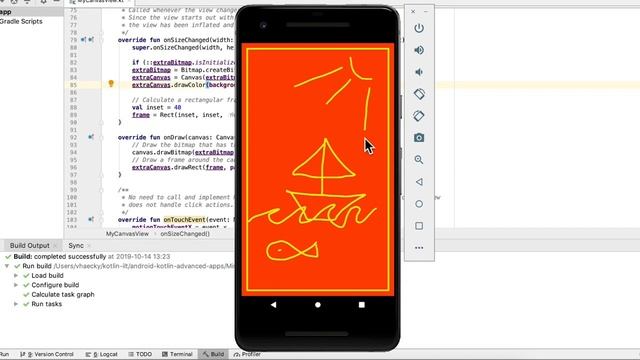Tap the drawn fish on the emulator canvas
Screen dimensions: 640x360
coord(292,250)
